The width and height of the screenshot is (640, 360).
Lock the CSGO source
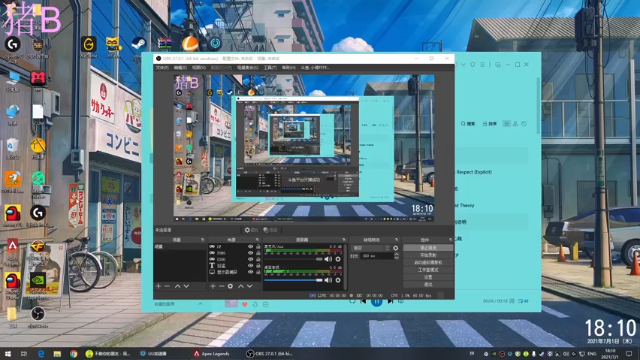[x=258, y=259]
